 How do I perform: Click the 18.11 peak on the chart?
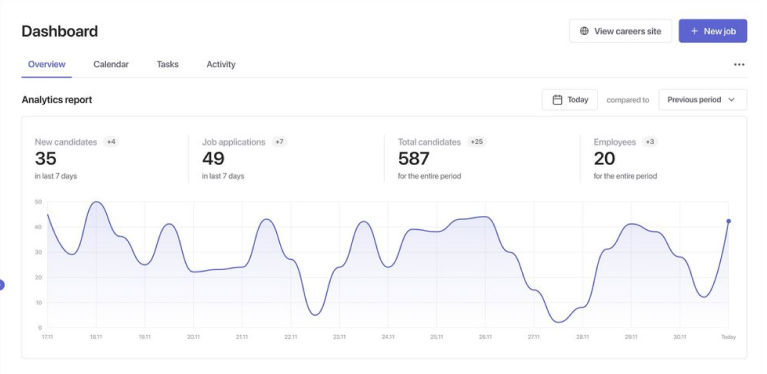96,201
